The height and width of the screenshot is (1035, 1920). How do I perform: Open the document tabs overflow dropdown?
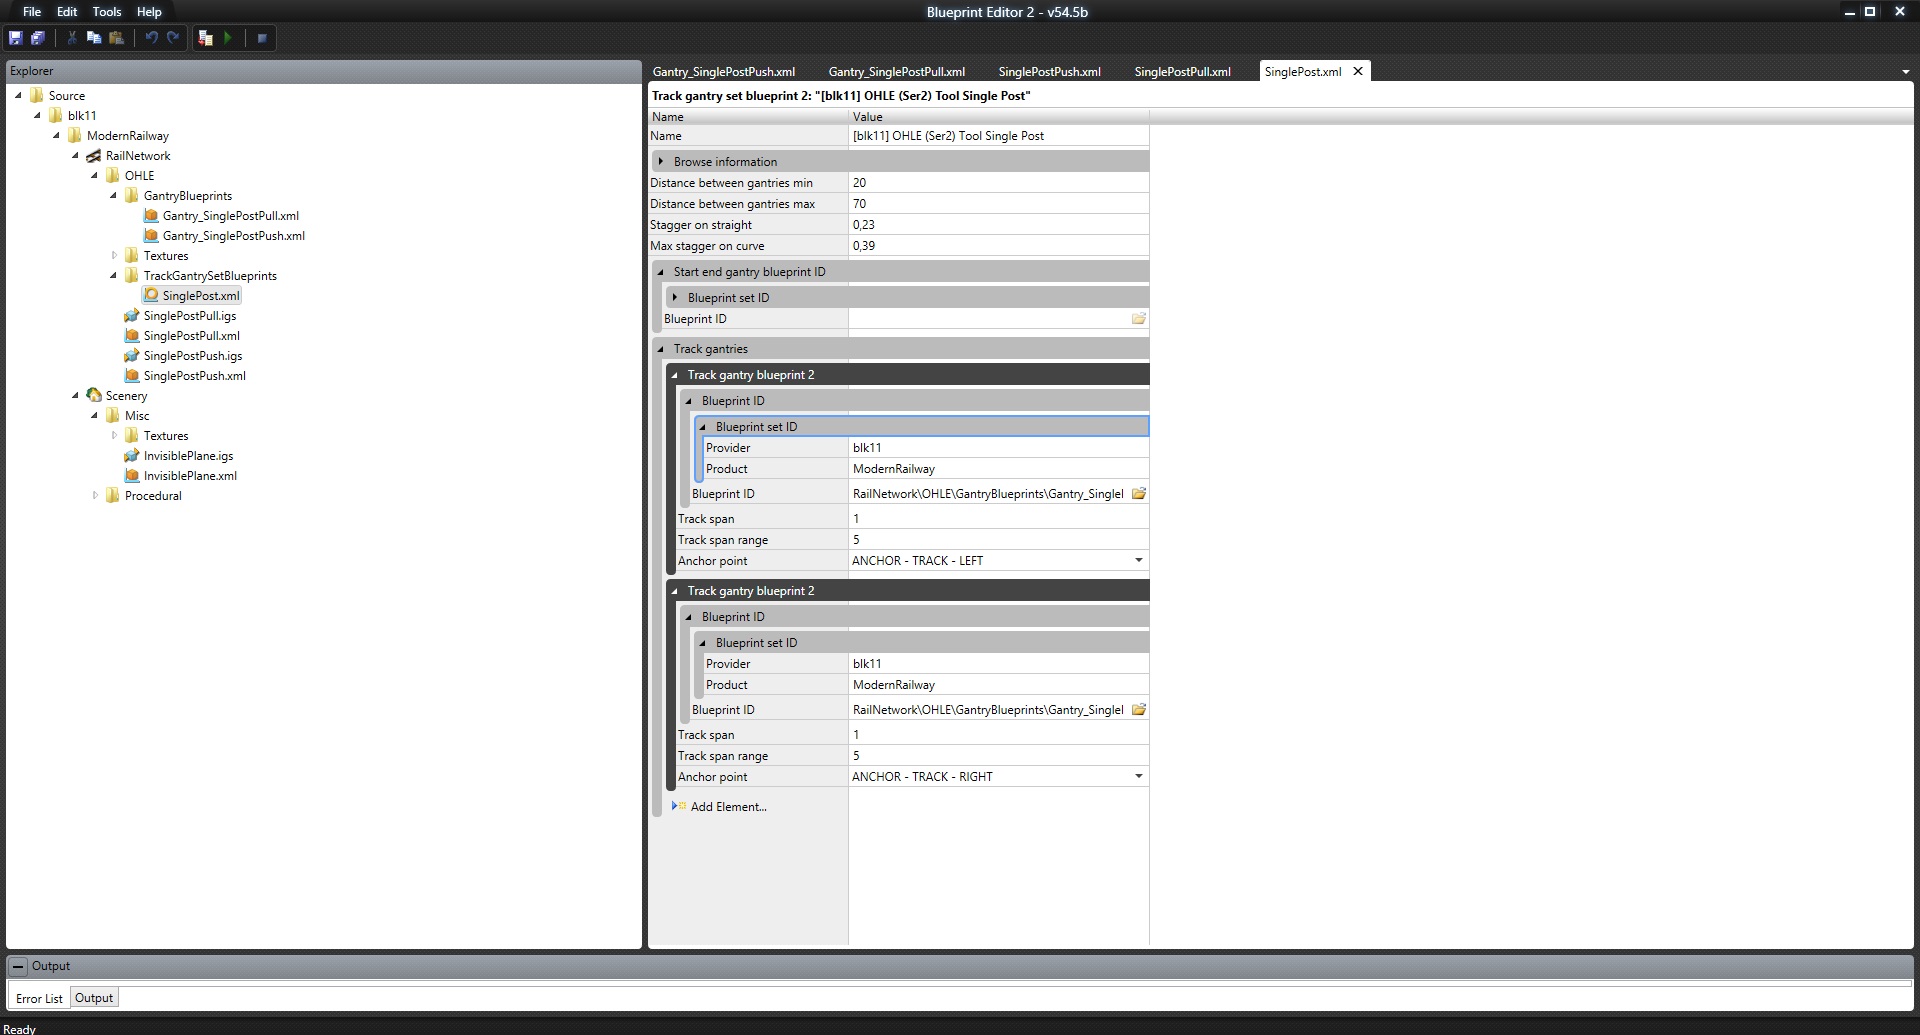(x=1905, y=72)
